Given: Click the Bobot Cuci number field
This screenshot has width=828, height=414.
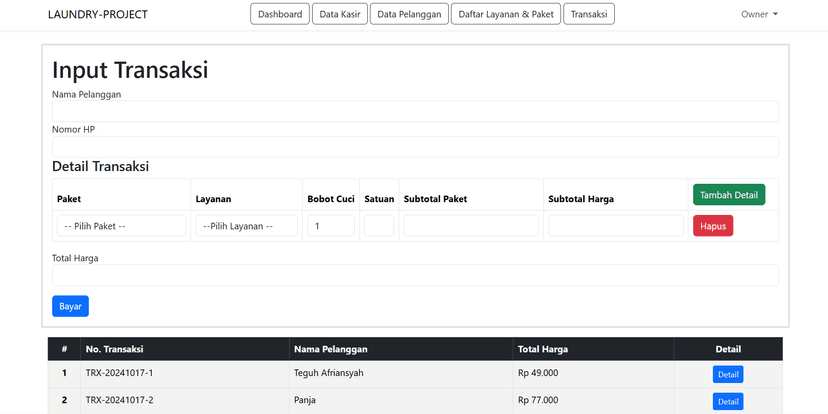Looking at the screenshot, I should pos(330,226).
